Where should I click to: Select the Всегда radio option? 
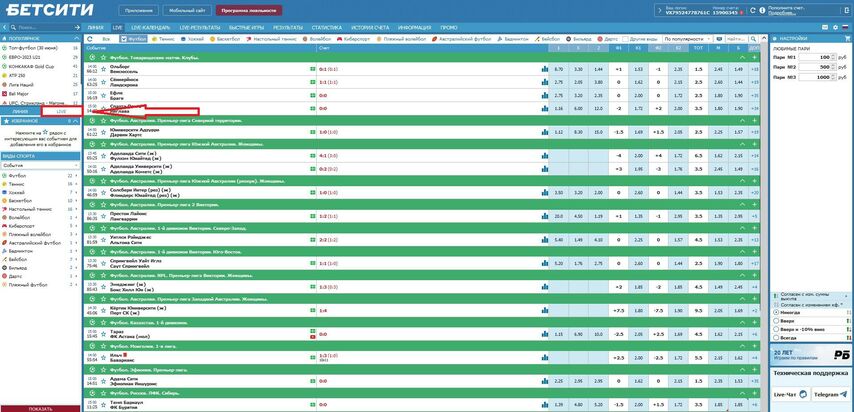pos(776,338)
